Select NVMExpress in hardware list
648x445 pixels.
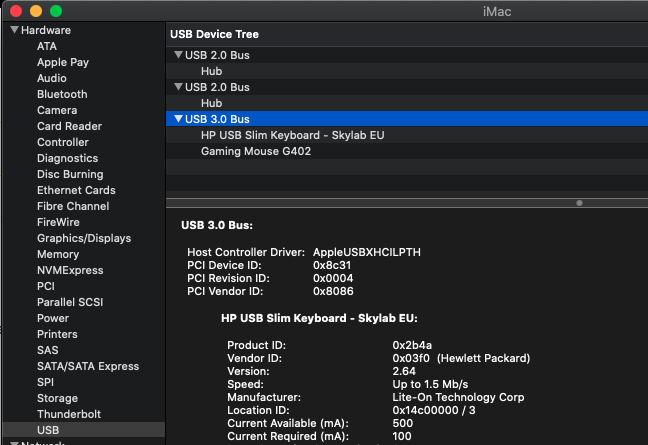(70, 270)
